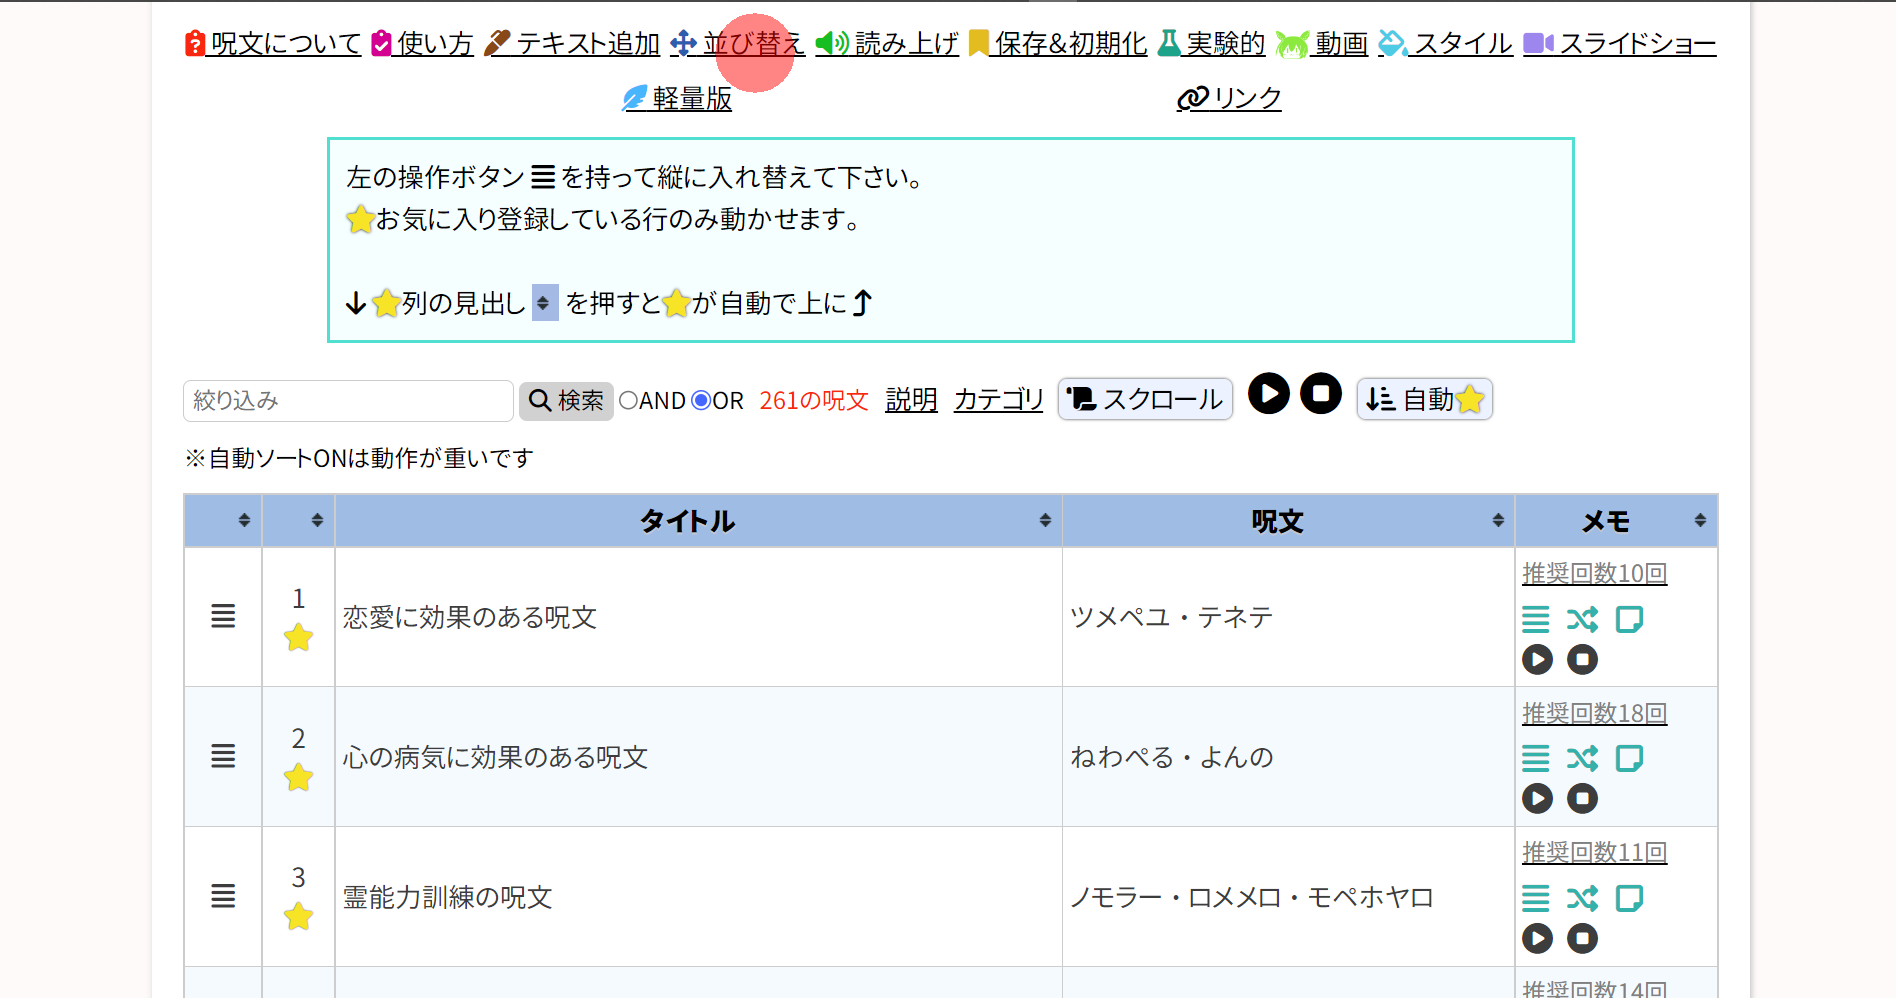Play the spell in row 1 memo cell
Viewport: 1896px width, 998px height.
pos(1537,660)
